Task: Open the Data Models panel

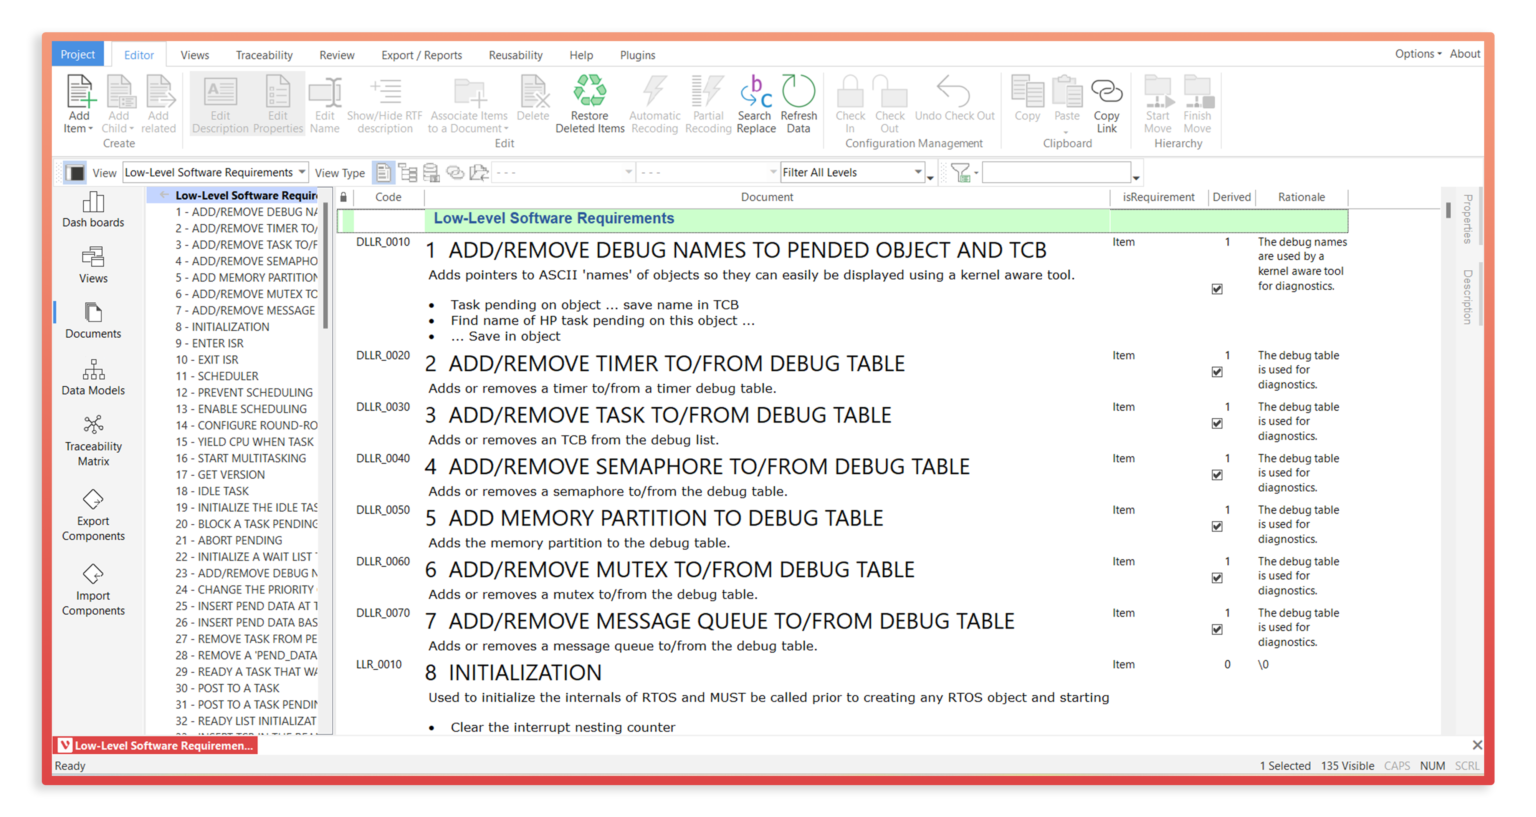Action: [x=93, y=377]
